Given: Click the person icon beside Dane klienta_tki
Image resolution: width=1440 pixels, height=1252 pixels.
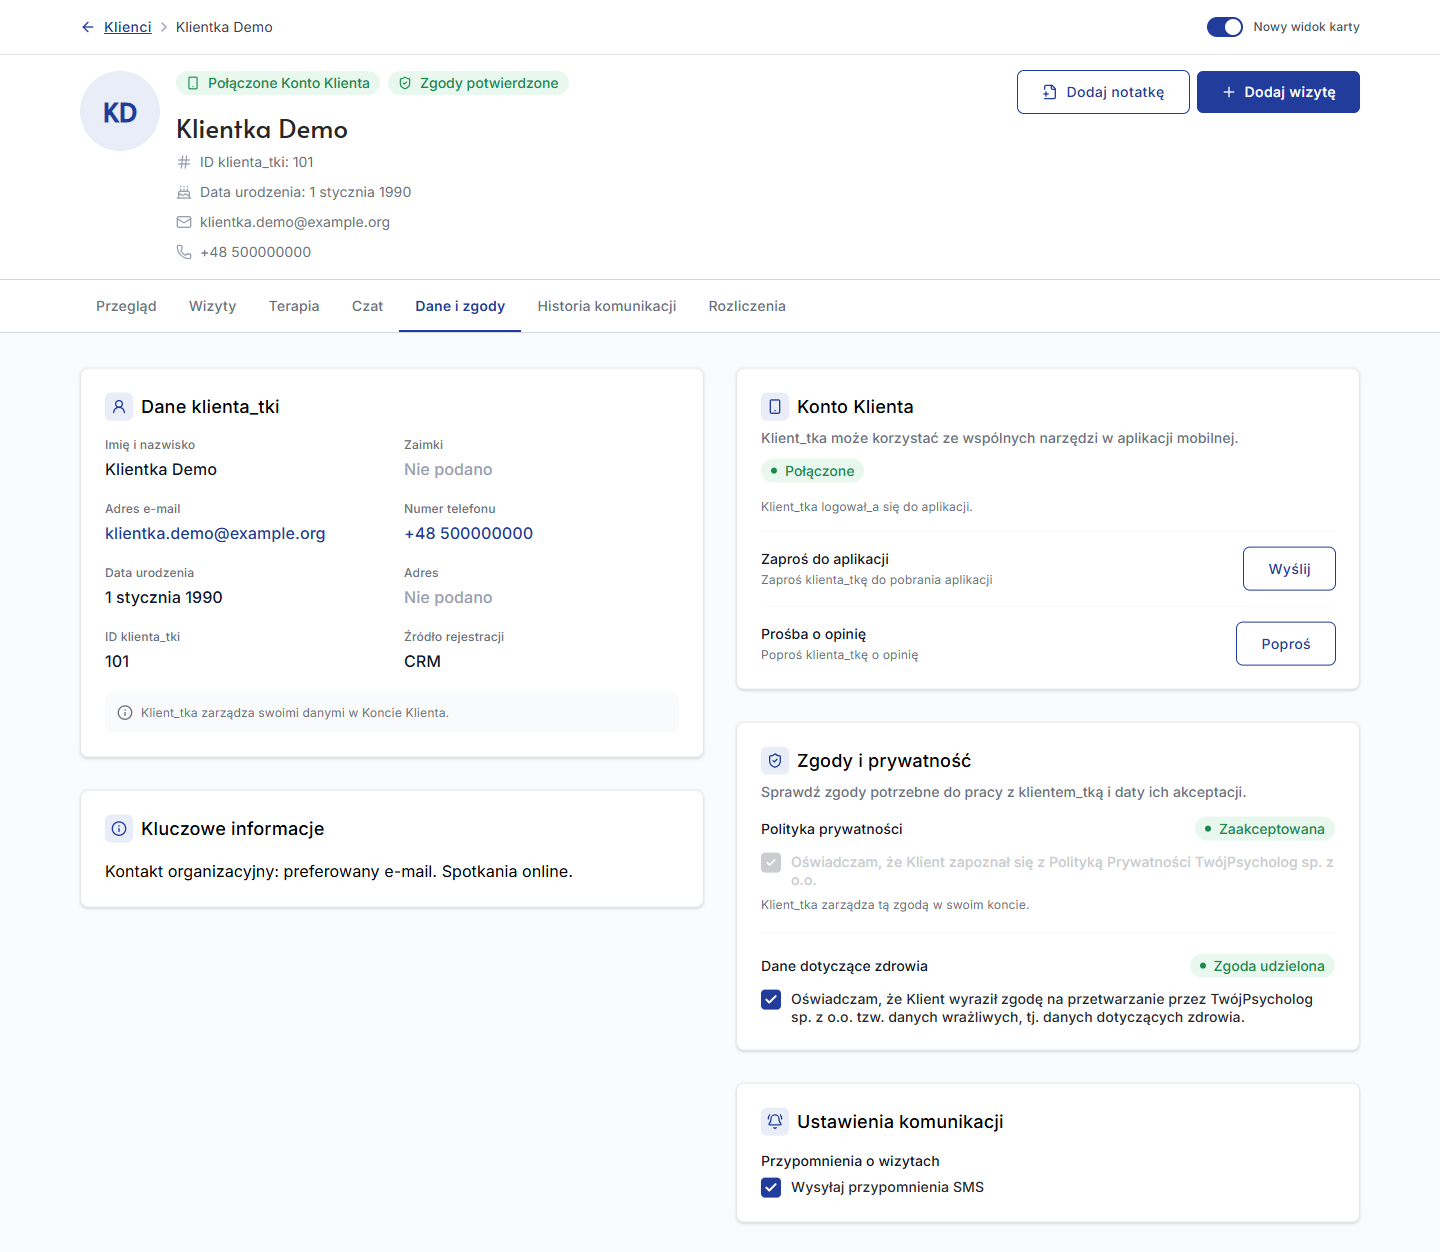Looking at the screenshot, I should click(119, 407).
